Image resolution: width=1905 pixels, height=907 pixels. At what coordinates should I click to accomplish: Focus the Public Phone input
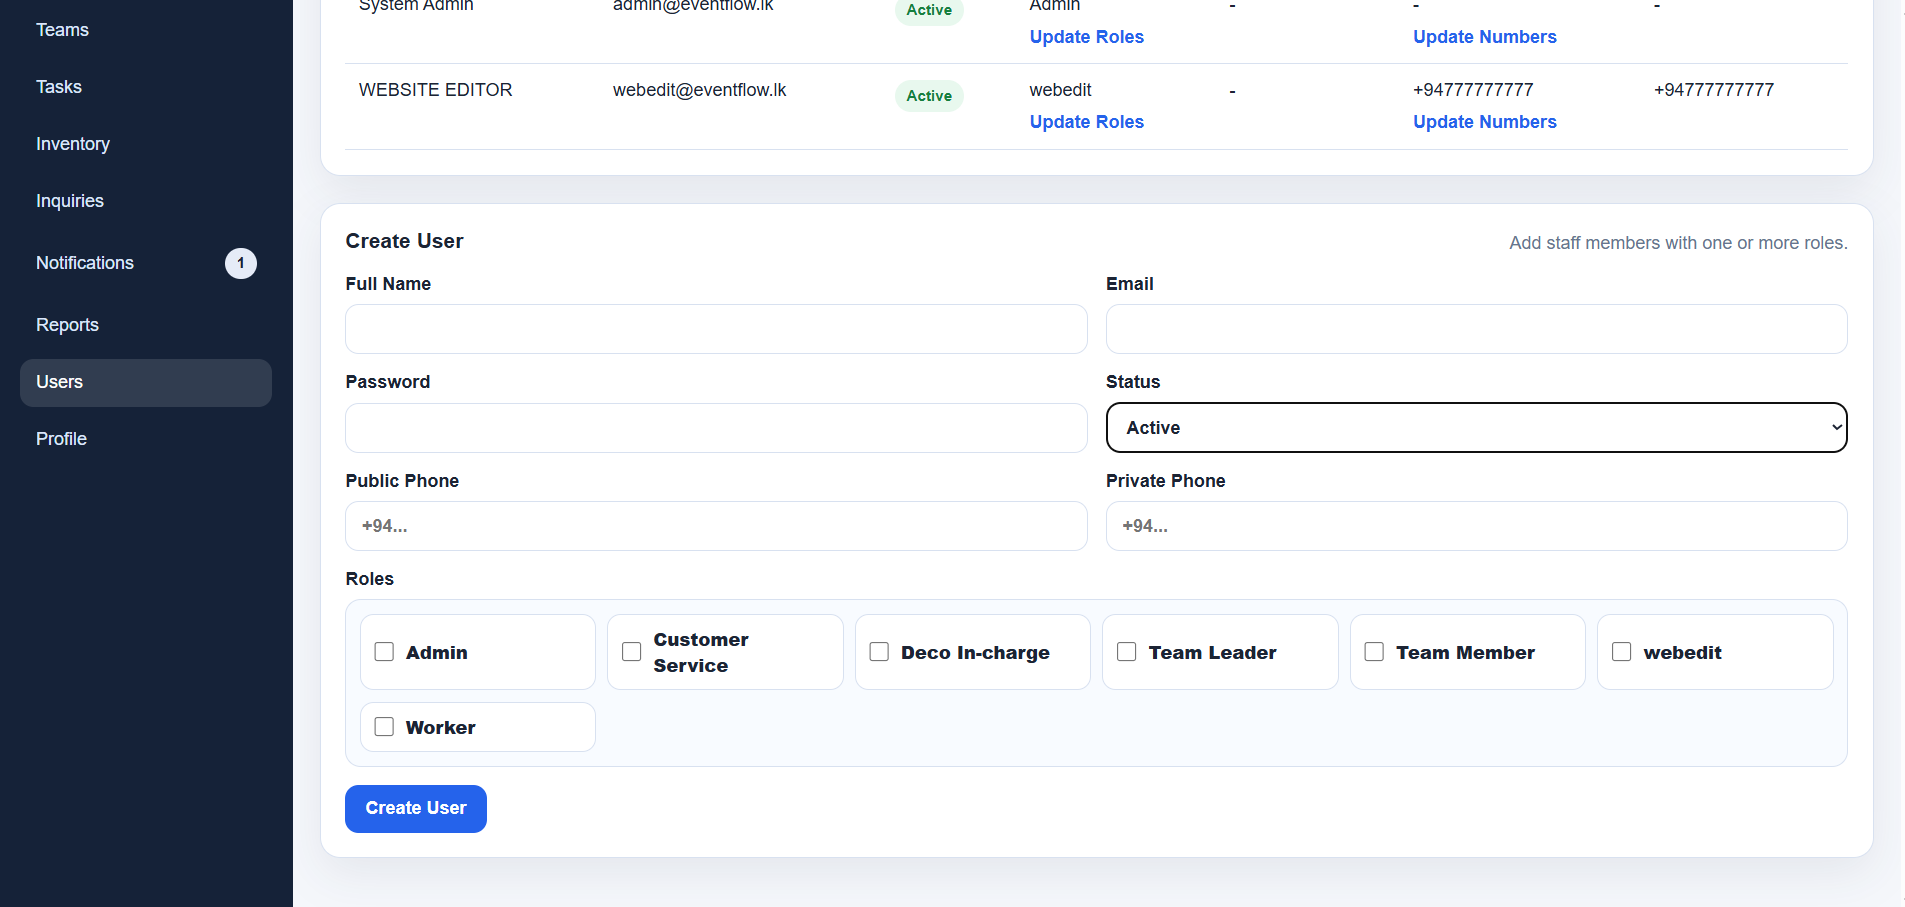(716, 526)
